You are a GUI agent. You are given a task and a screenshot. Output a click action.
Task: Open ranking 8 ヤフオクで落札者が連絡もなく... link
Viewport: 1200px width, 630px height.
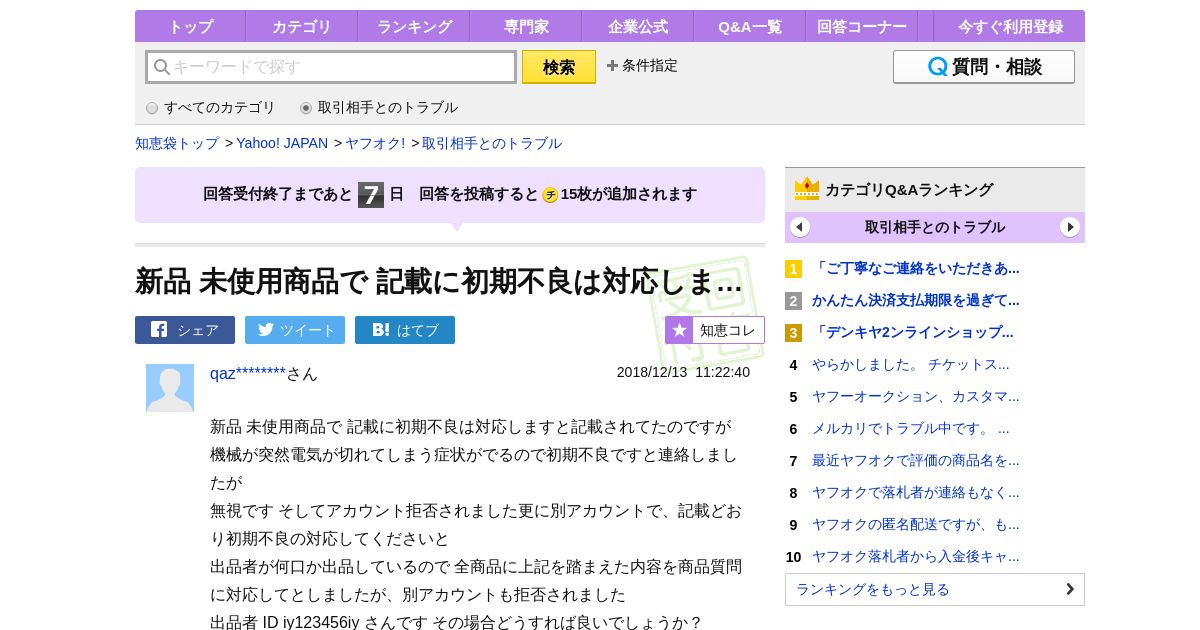pyautogui.click(x=916, y=492)
